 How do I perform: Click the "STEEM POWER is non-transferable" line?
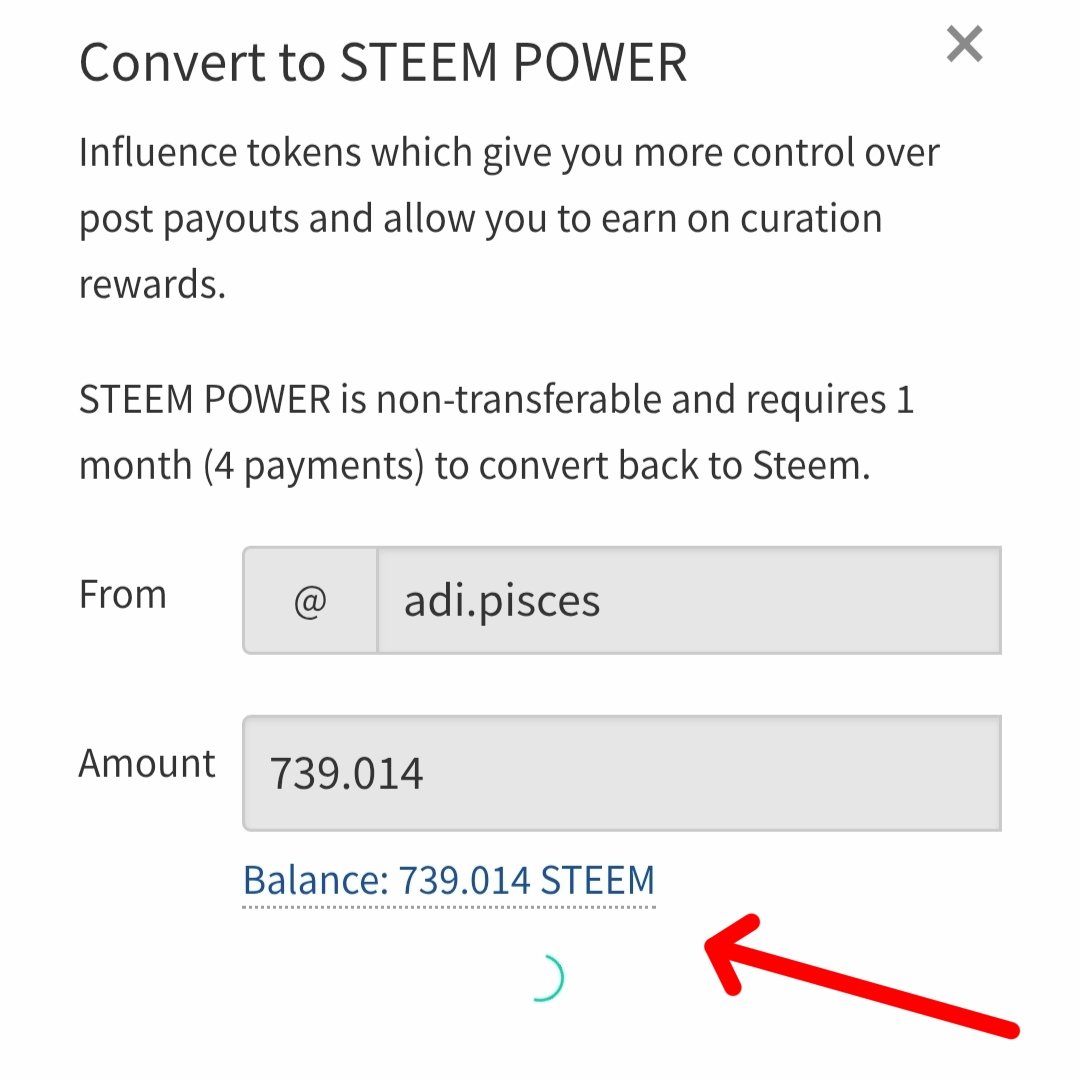point(496,400)
